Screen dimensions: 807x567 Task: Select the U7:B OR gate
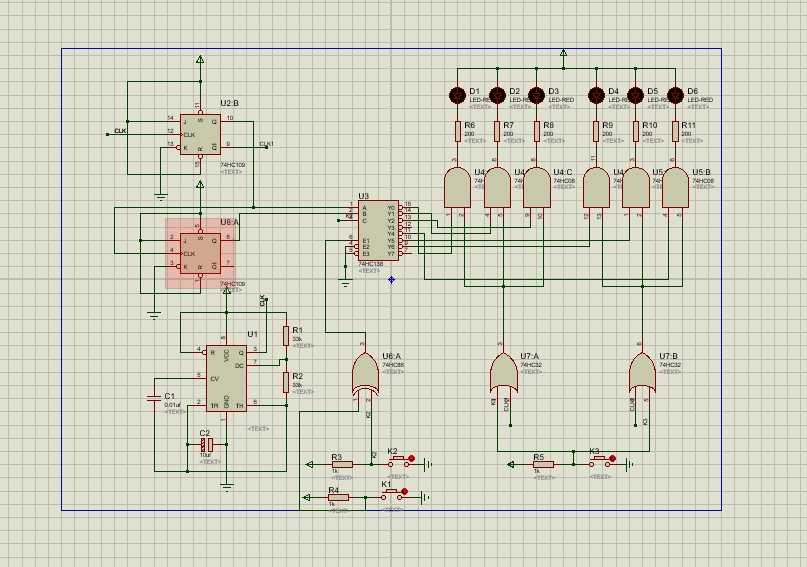click(642, 374)
